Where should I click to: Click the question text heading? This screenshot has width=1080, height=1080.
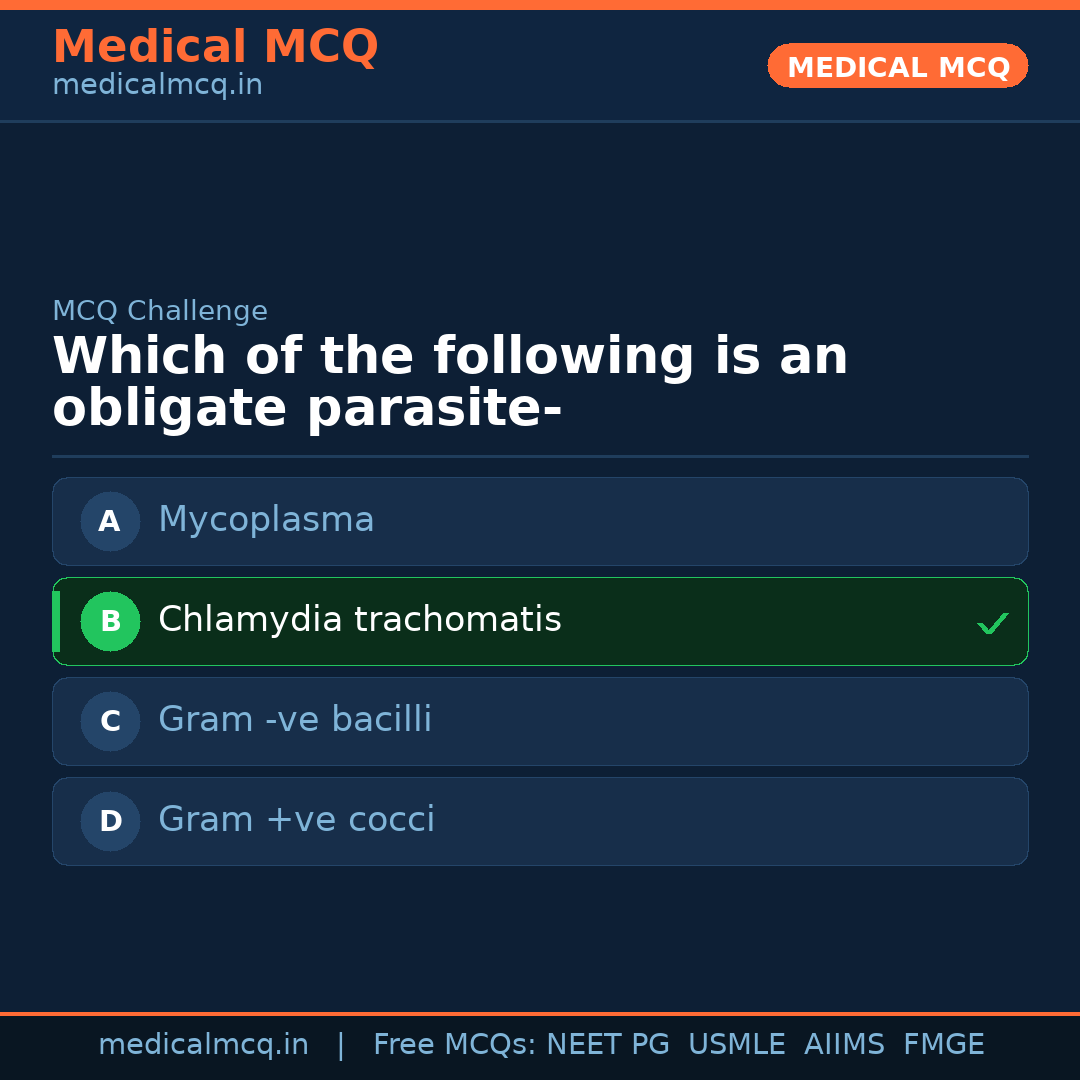(x=450, y=383)
